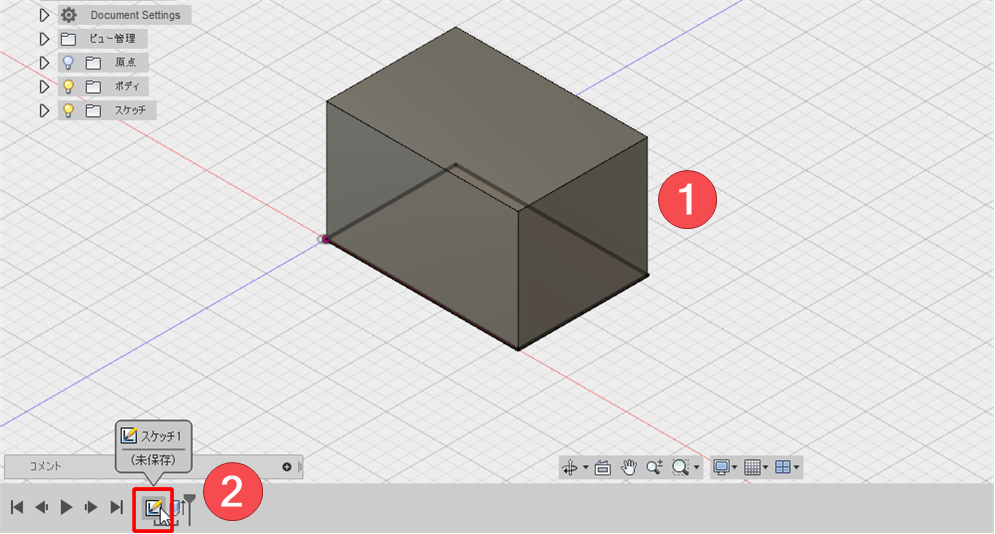The image size is (995, 534).
Task: Toggle visibility bulb for ボディ
Action: click(x=68, y=86)
